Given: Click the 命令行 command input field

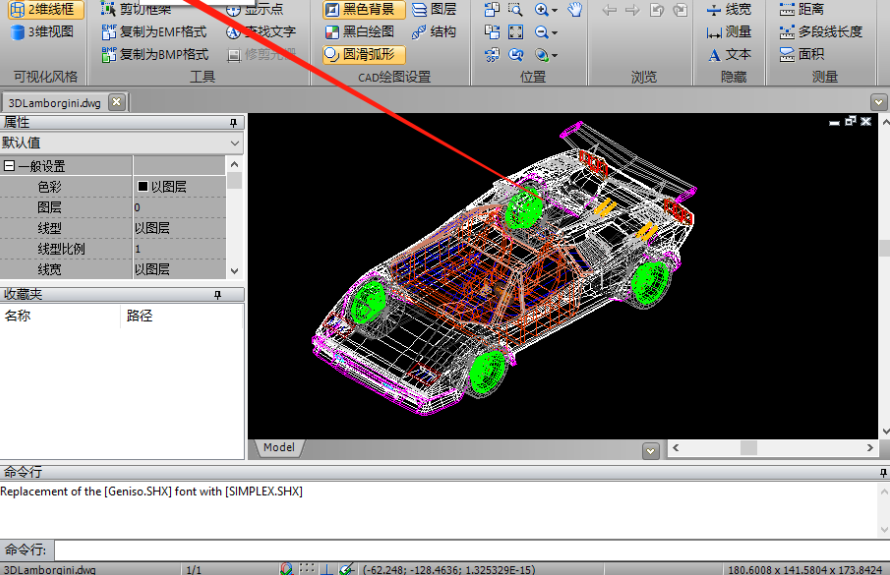Looking at the screenshot, I should [x=470, y=550].
